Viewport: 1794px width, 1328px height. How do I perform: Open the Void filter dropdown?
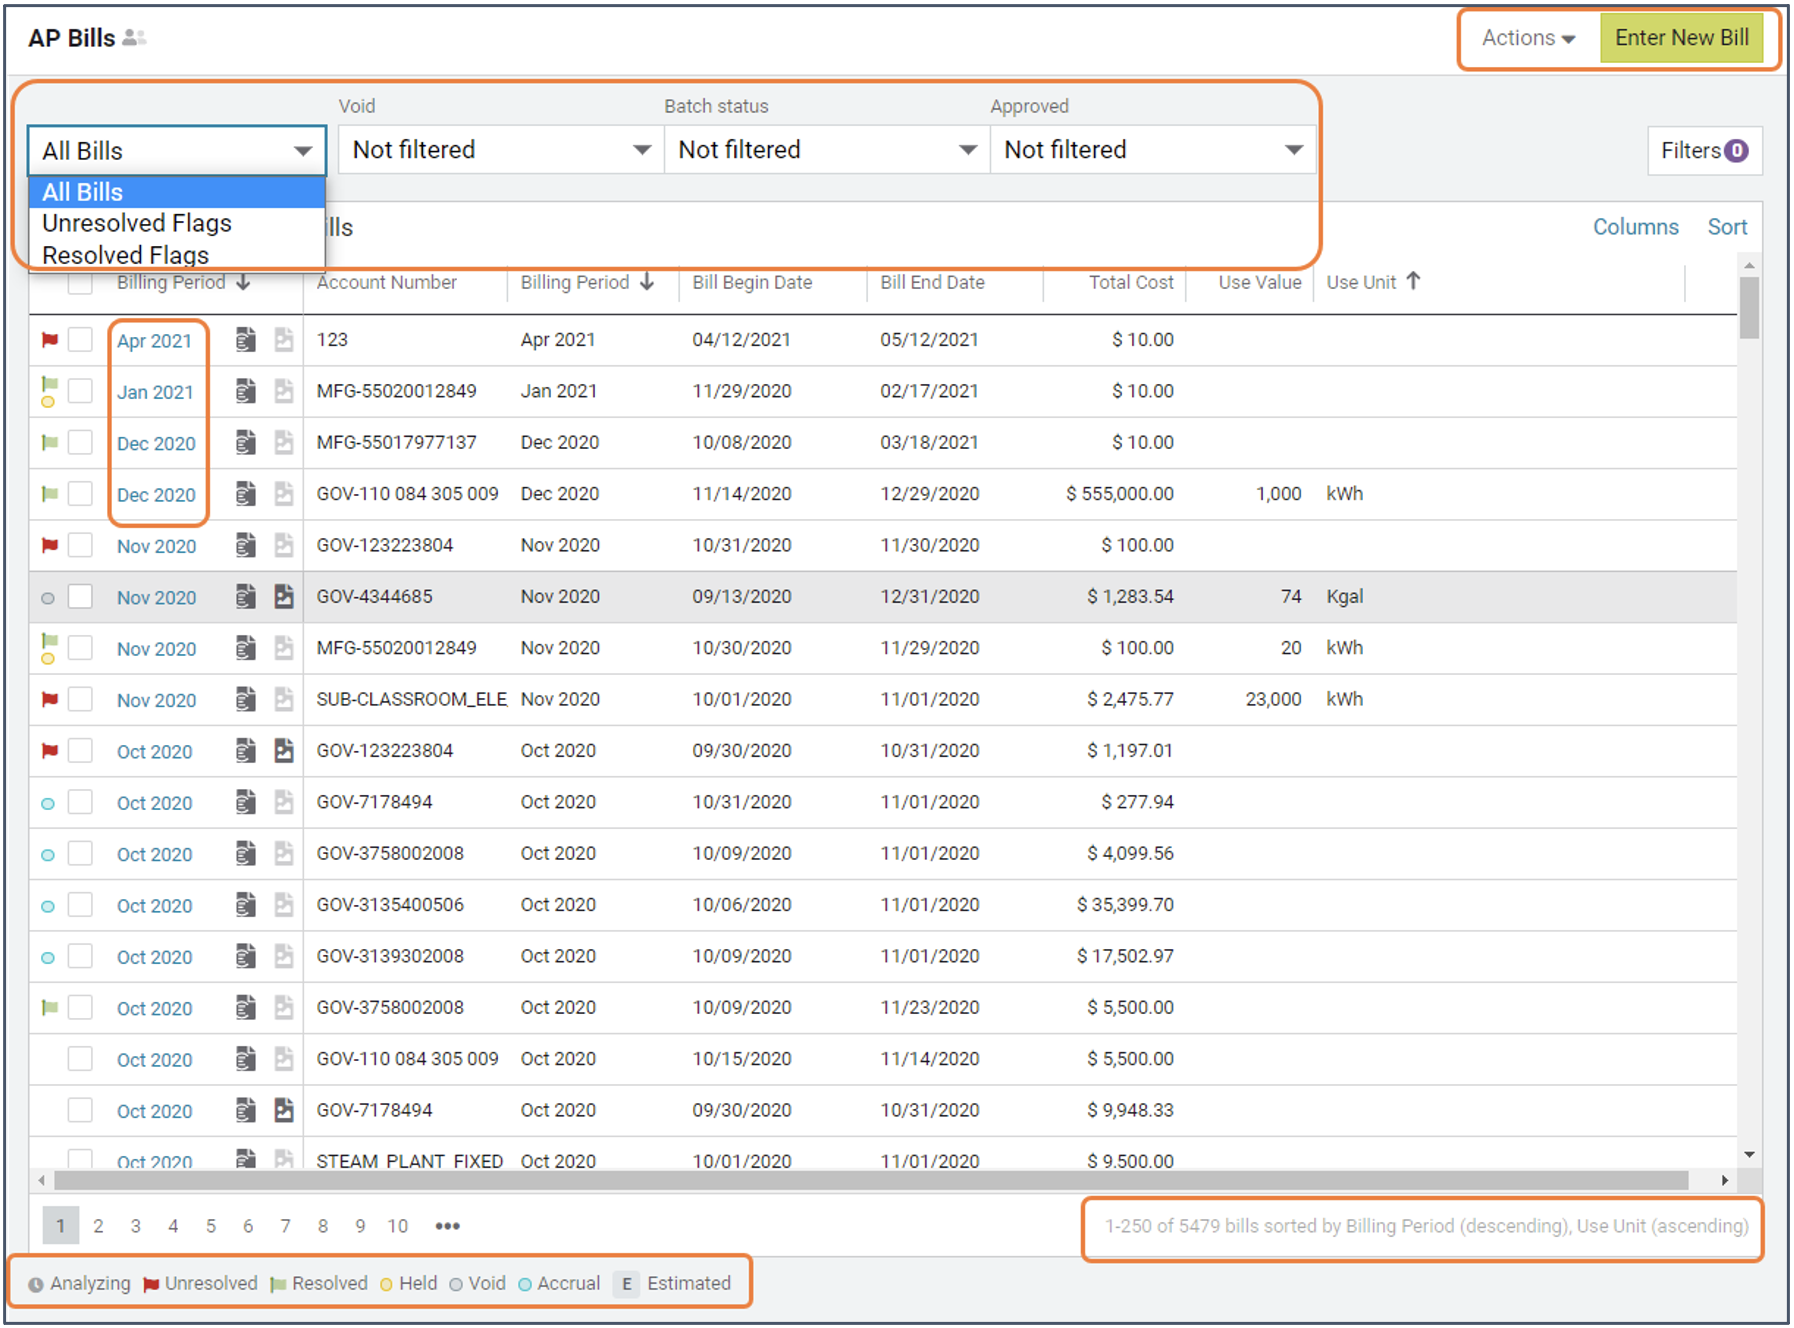[x=500, y=150]
